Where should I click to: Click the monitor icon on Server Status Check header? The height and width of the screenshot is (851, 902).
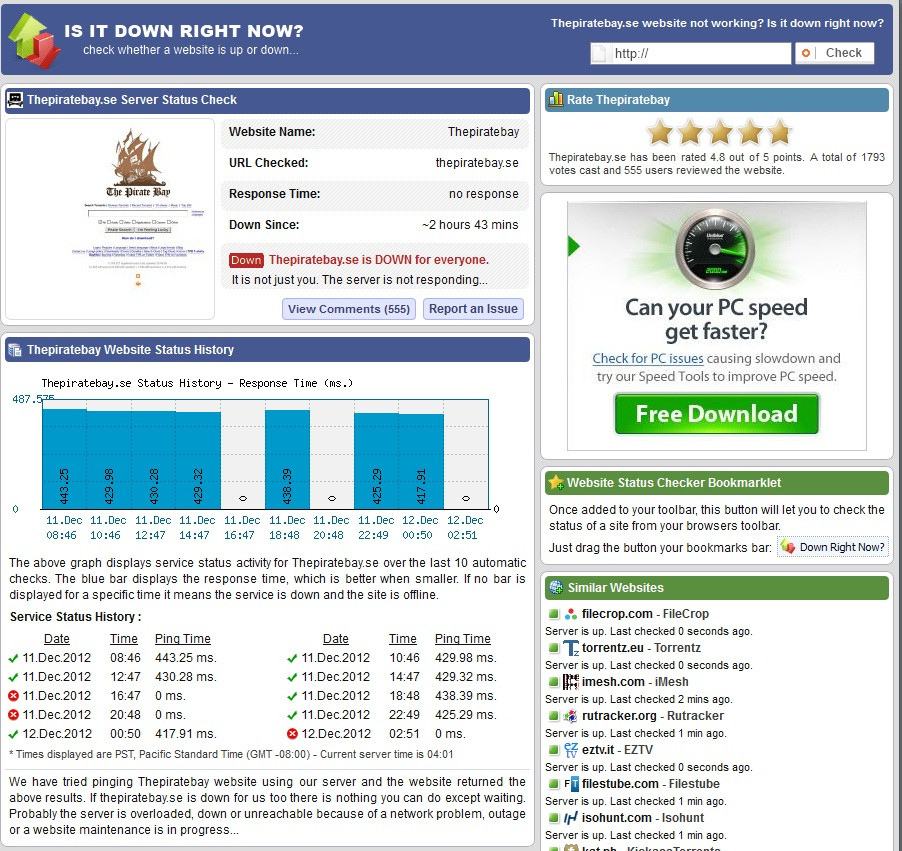16,100
